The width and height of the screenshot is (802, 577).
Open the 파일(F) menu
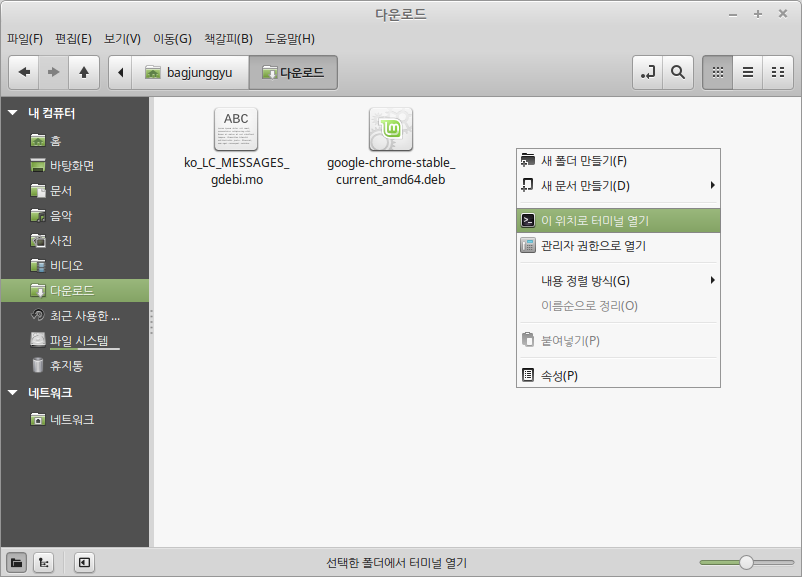tap(25, 39)
